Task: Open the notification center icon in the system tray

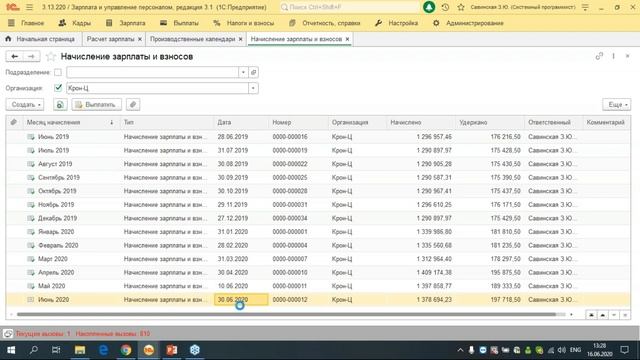Action: point(624,350)
